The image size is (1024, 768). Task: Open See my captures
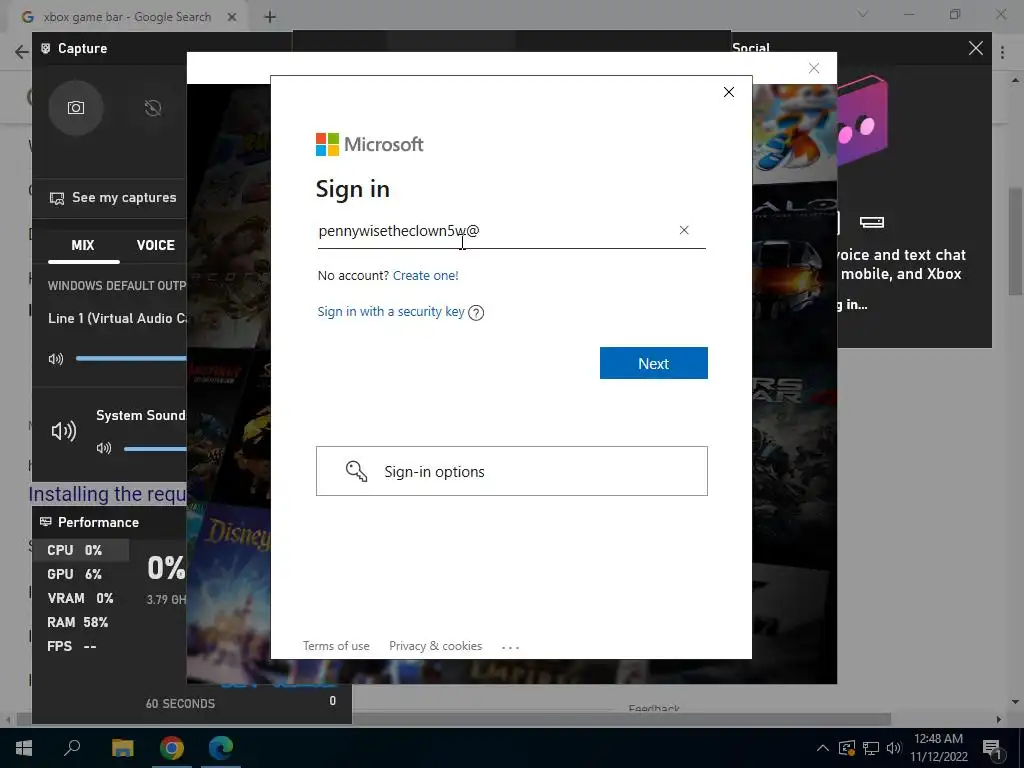tap(113, 198)
